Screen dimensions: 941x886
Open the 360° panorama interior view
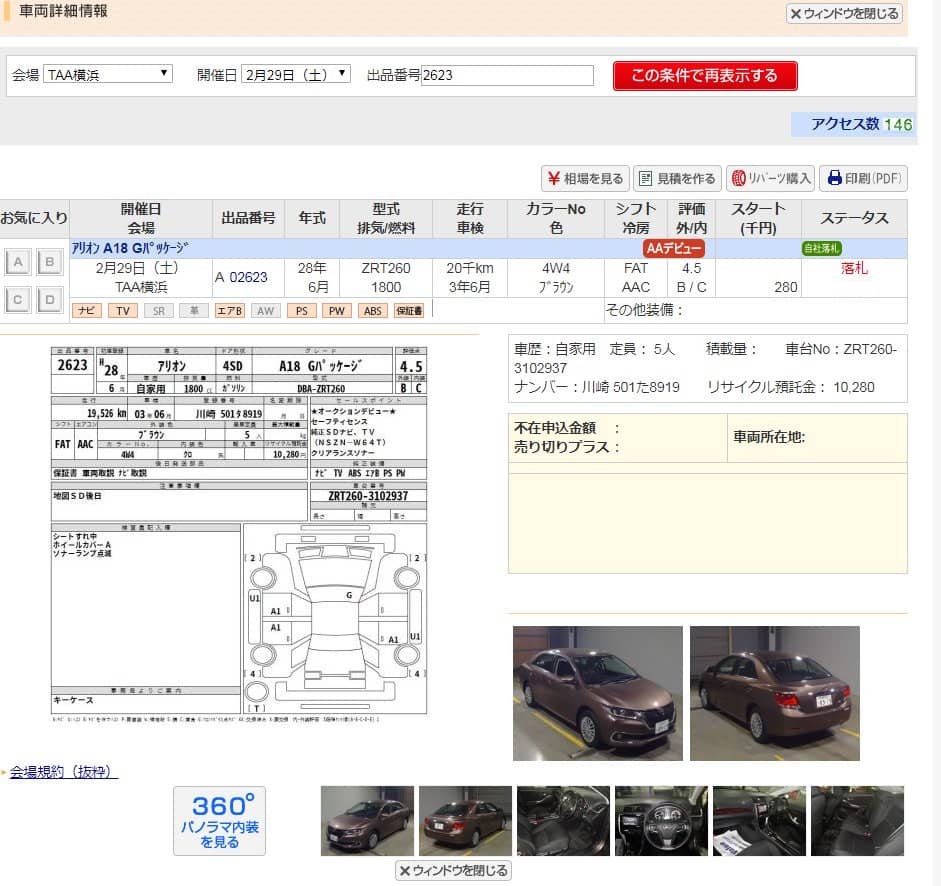[x=219, y=820]
